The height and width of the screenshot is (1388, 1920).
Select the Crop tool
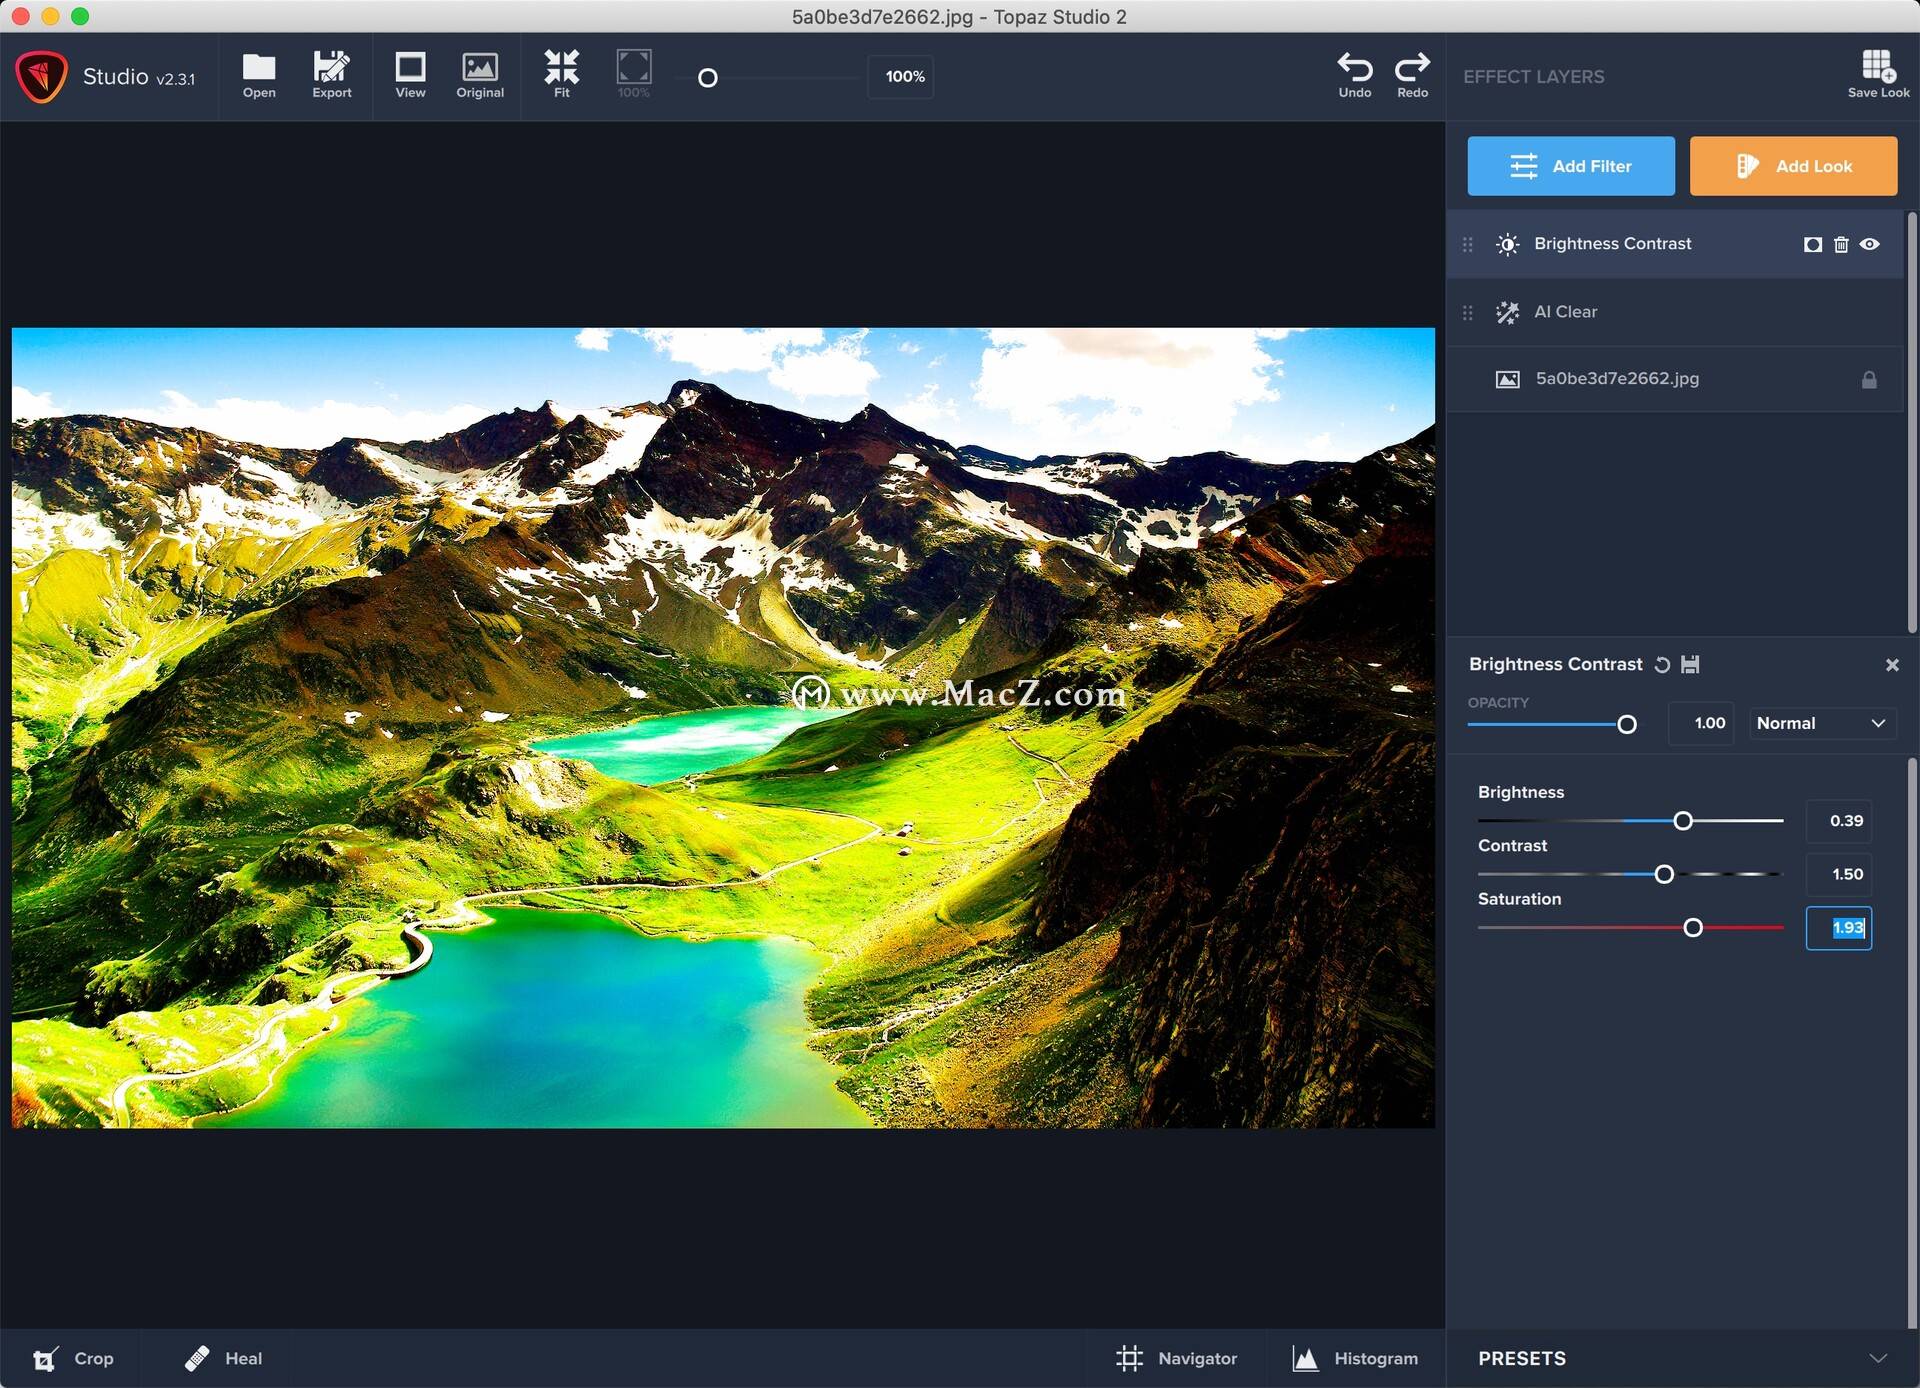coord(75,1358)
